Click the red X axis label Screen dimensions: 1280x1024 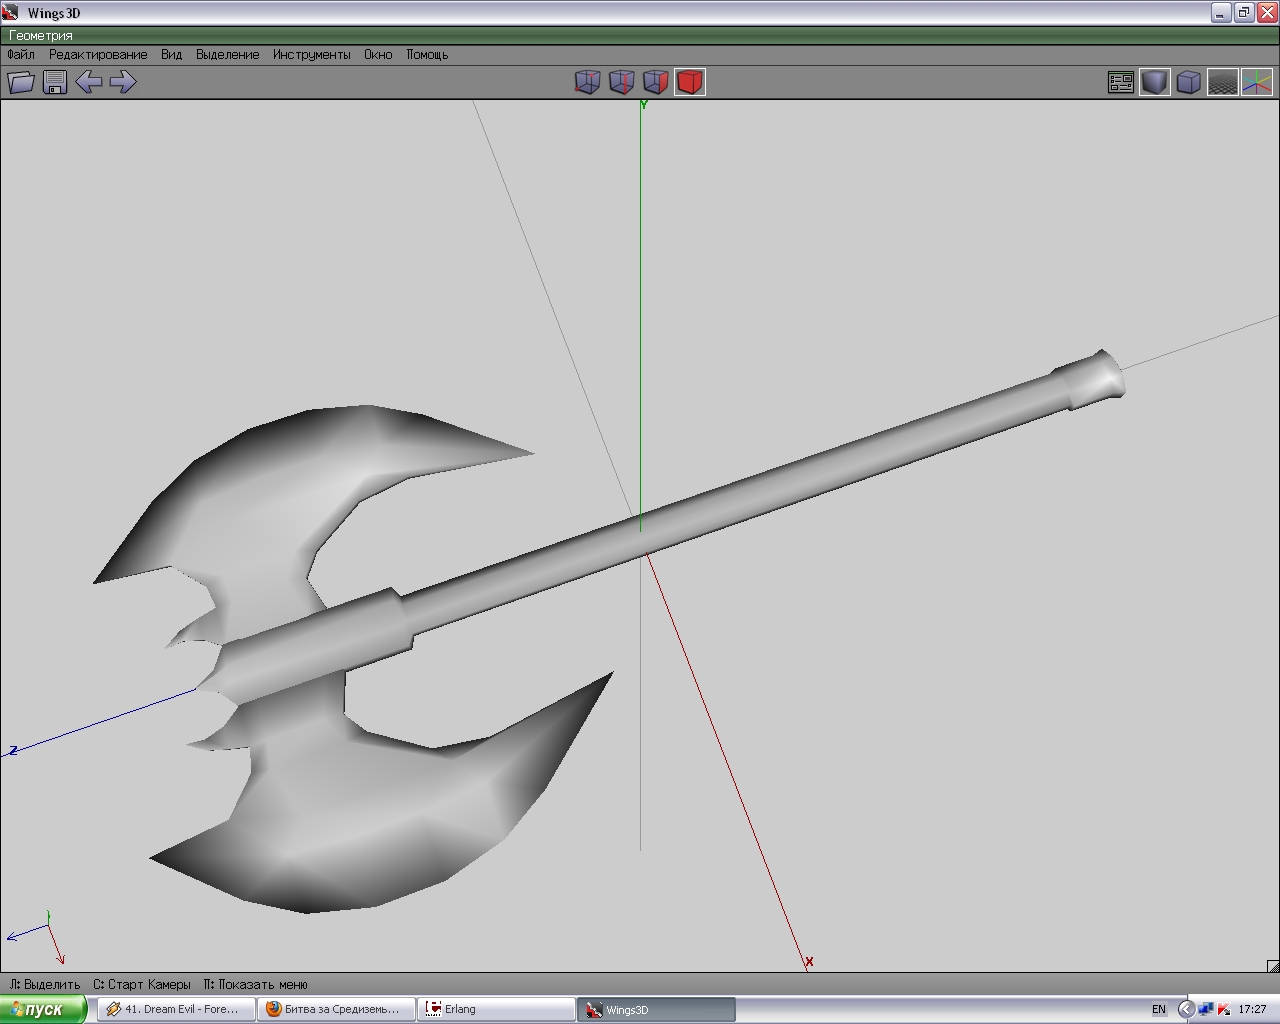pos(809,962)
